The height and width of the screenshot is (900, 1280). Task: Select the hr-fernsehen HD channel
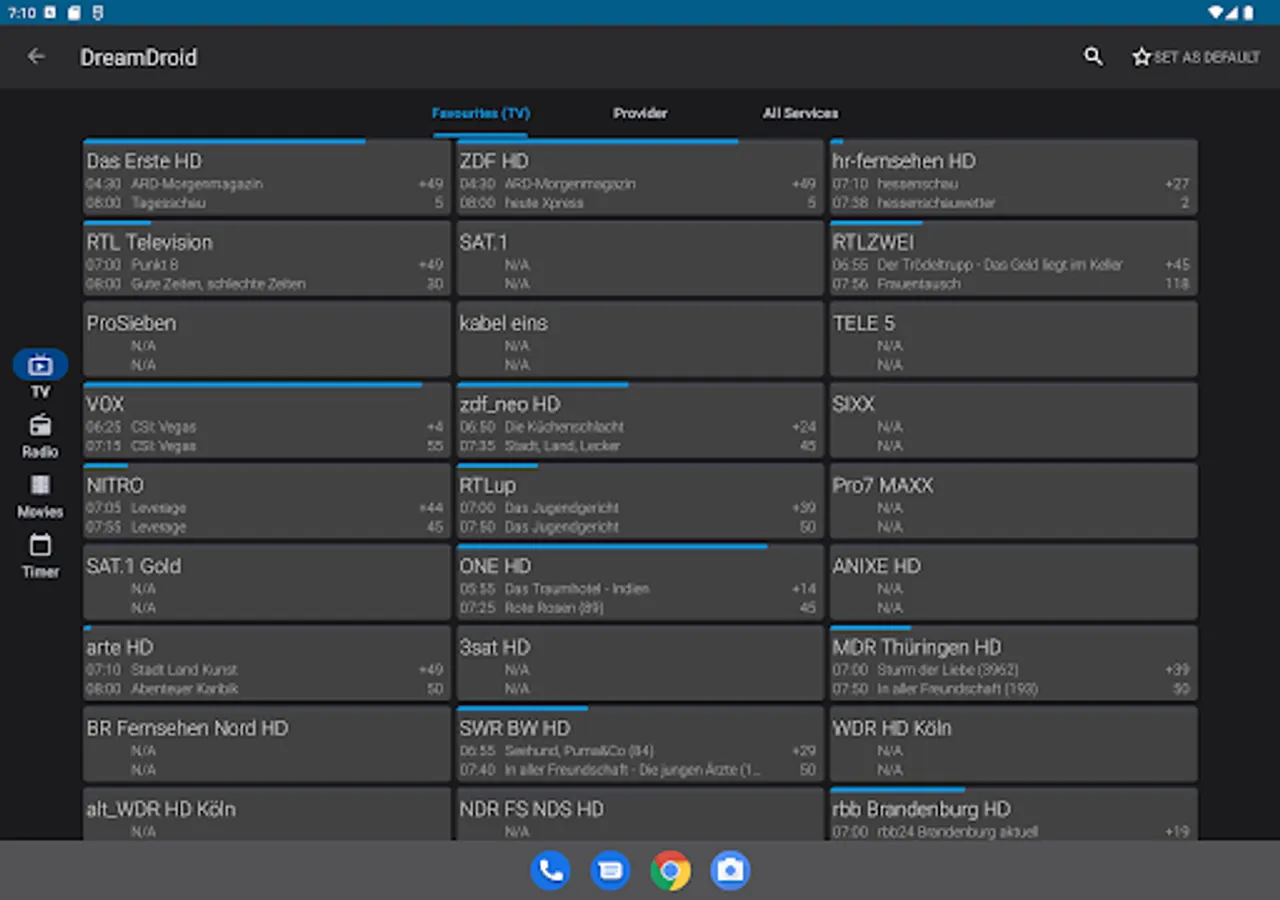(1013, 177)
